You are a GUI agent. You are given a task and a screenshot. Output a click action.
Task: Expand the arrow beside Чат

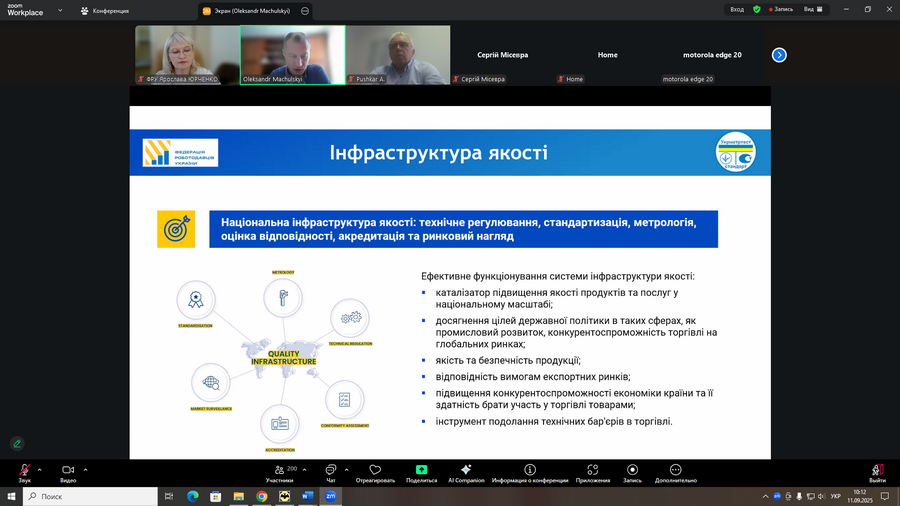pos(346,470)
